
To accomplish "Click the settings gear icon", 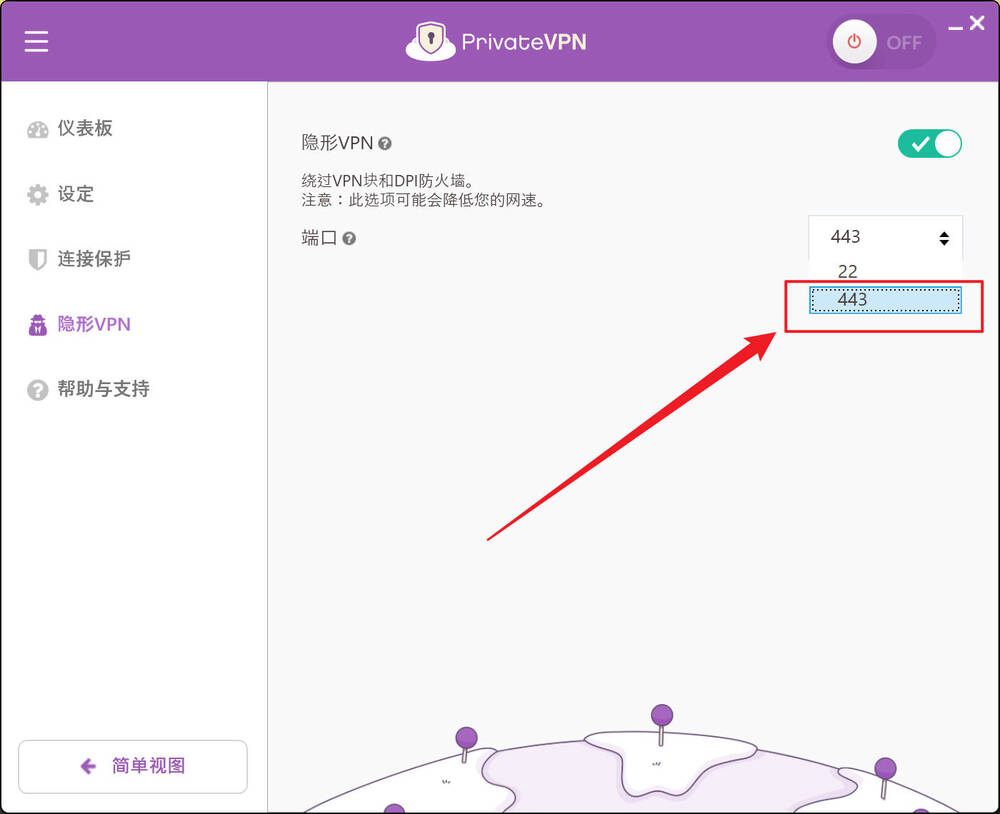I will (x=38, y=195).
